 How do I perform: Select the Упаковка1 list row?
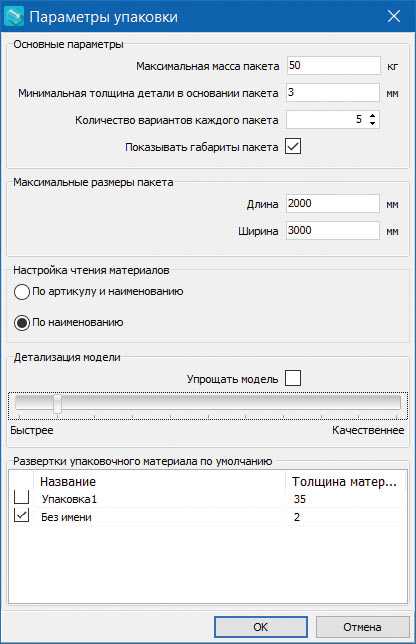(x=208, y=499)
